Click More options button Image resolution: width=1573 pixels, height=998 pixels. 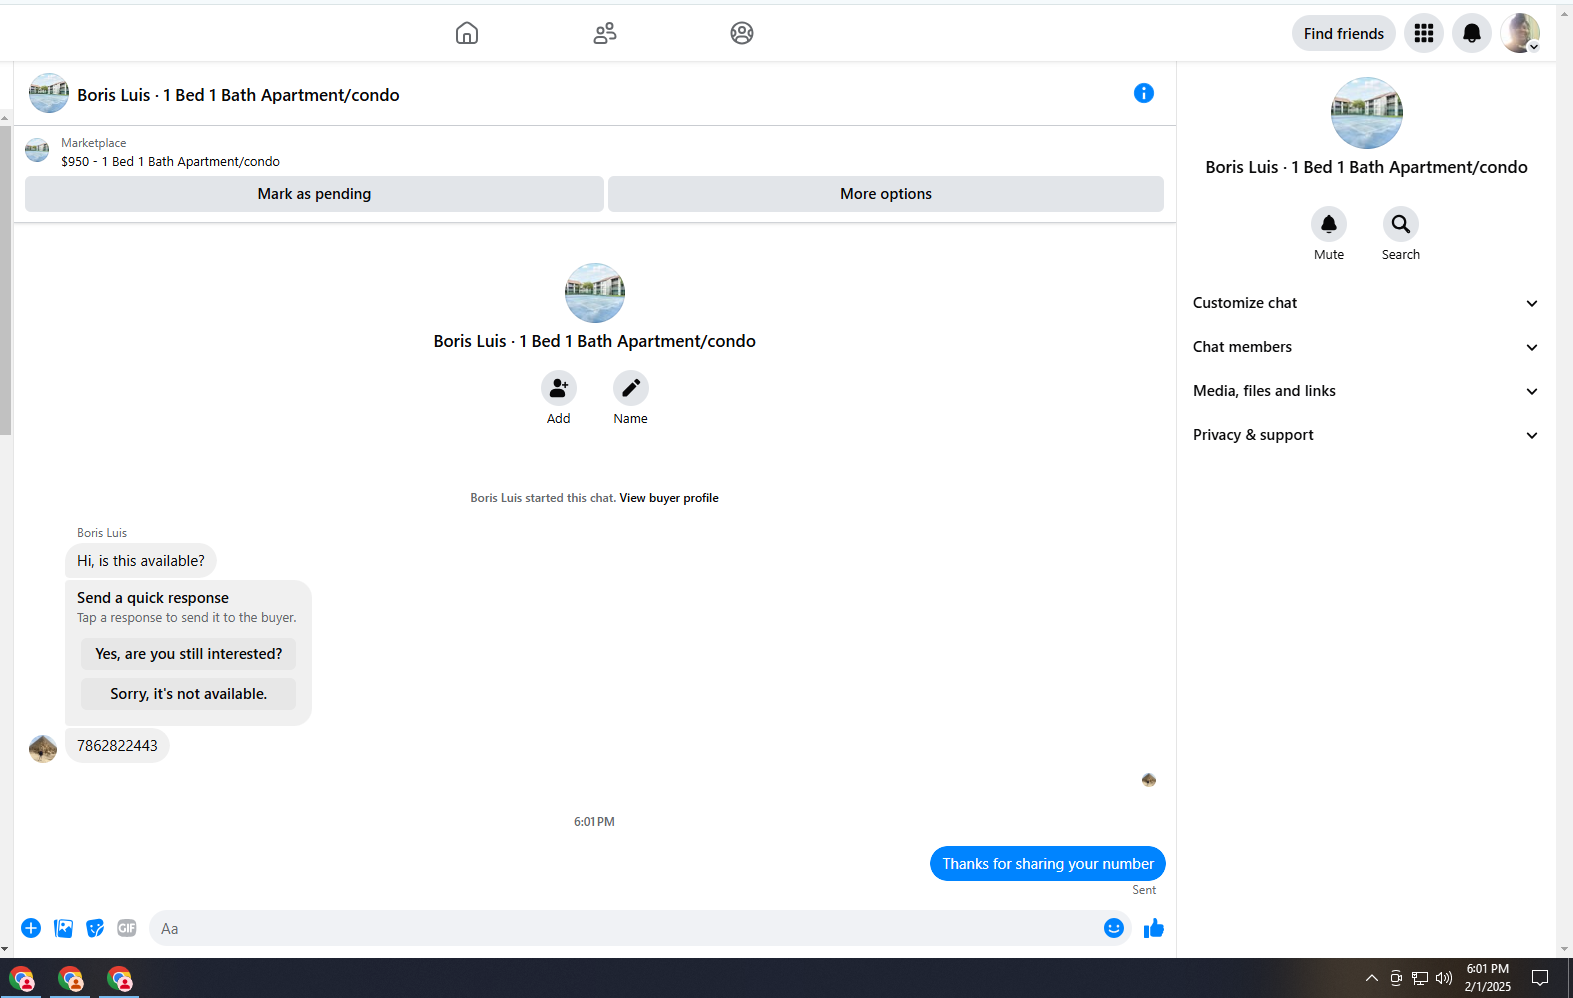point(886,194)
